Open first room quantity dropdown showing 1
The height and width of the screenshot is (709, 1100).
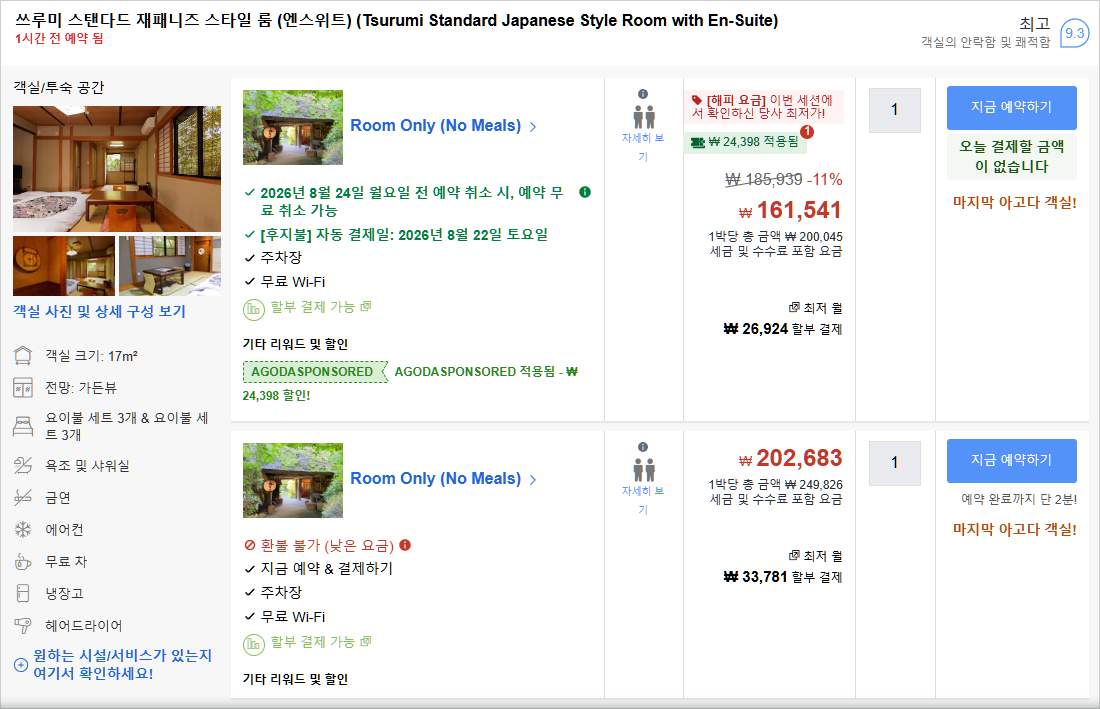coord(894,110)
